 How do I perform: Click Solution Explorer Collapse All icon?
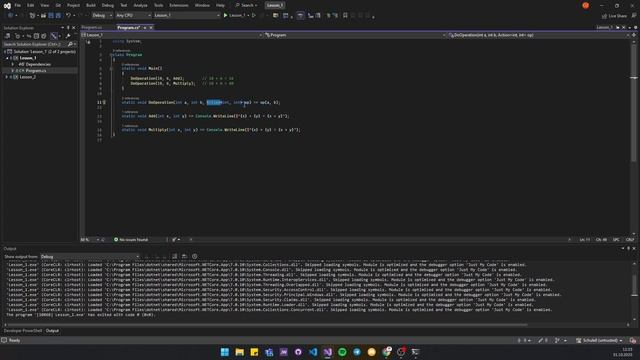36,36
